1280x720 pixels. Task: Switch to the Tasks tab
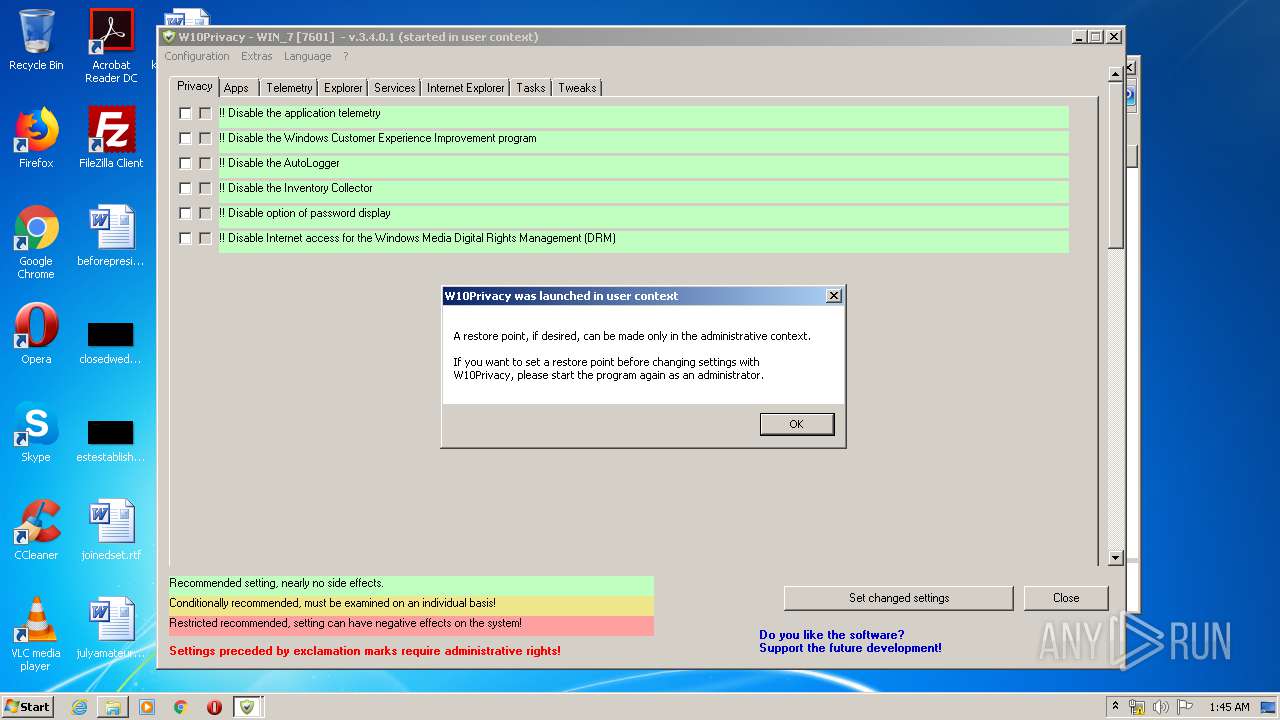pos(531,88)
